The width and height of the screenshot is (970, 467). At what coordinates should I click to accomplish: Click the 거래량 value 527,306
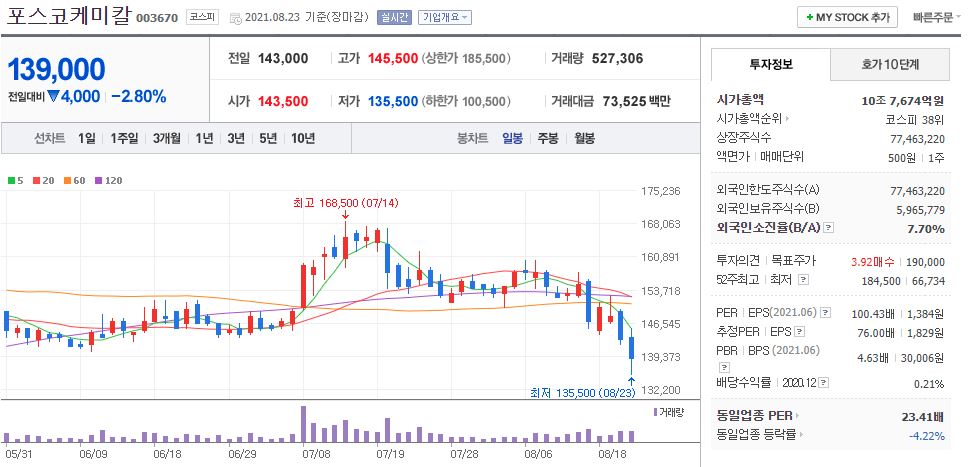coord(617,59)
